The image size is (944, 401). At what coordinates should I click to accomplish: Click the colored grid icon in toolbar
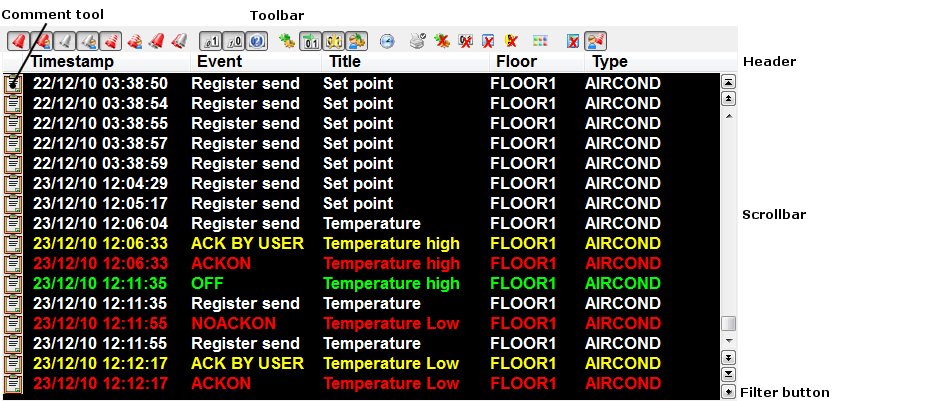coord(540,42)
